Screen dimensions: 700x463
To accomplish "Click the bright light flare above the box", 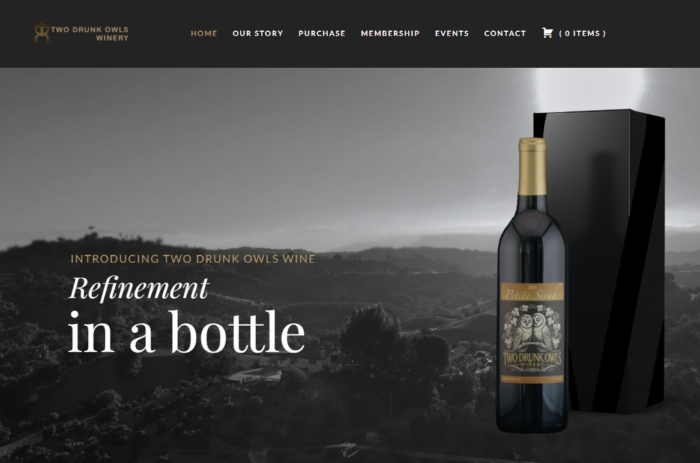I will point(588,89).
